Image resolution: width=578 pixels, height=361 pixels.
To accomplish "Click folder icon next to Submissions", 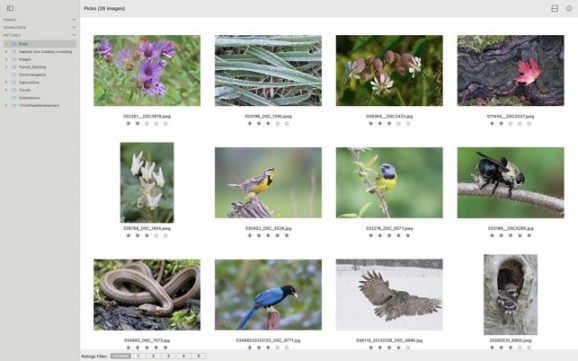I will [x=14, y=98].
